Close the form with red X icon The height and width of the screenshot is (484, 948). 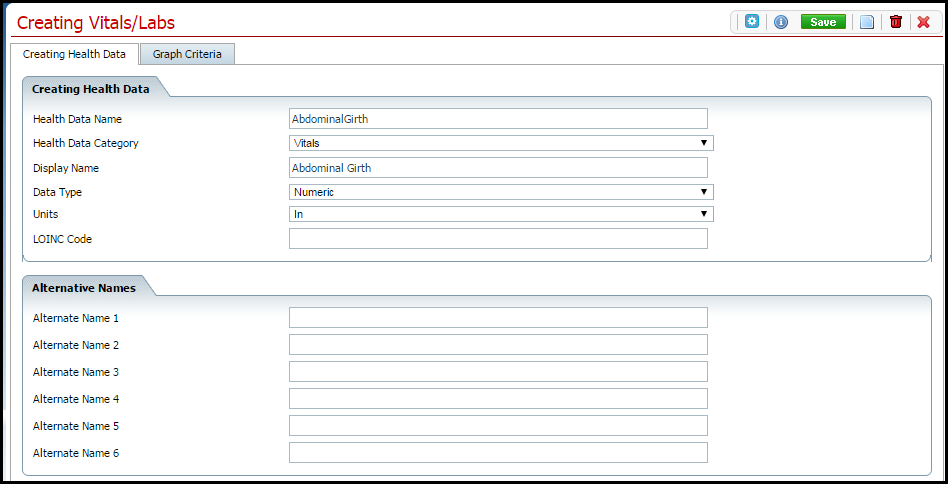923,22
